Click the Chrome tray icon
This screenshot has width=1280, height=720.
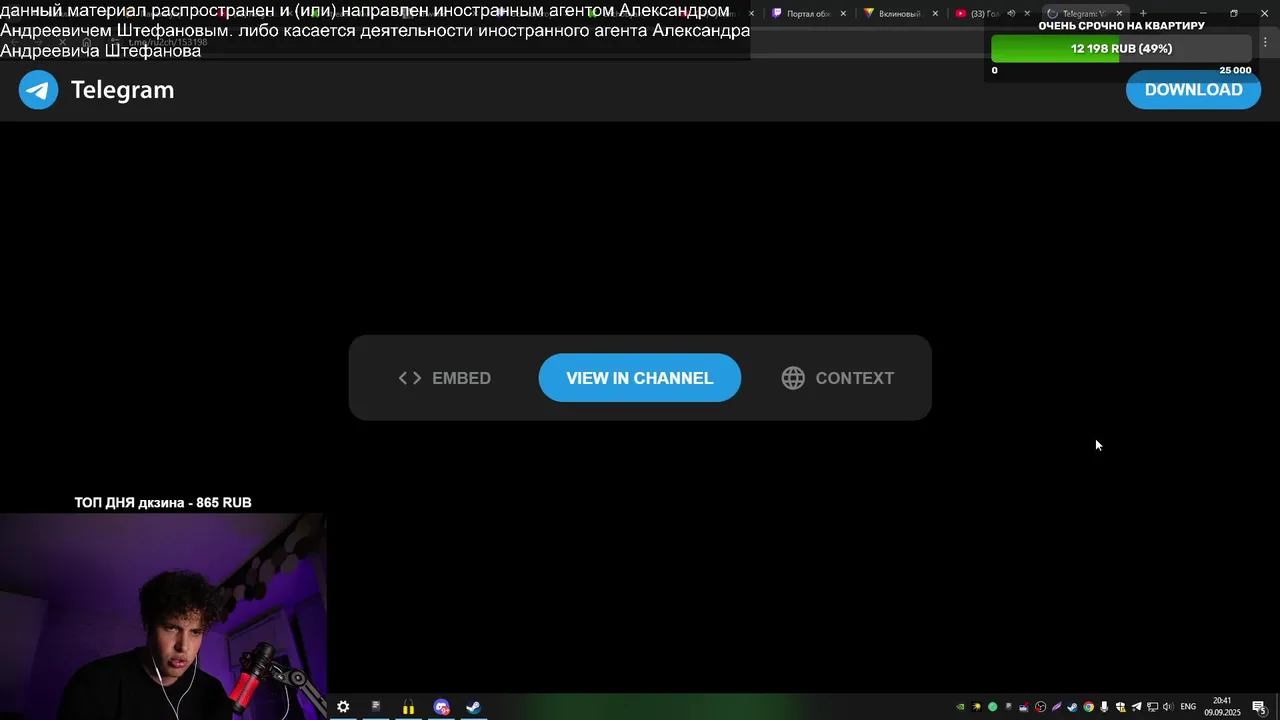1088,707
